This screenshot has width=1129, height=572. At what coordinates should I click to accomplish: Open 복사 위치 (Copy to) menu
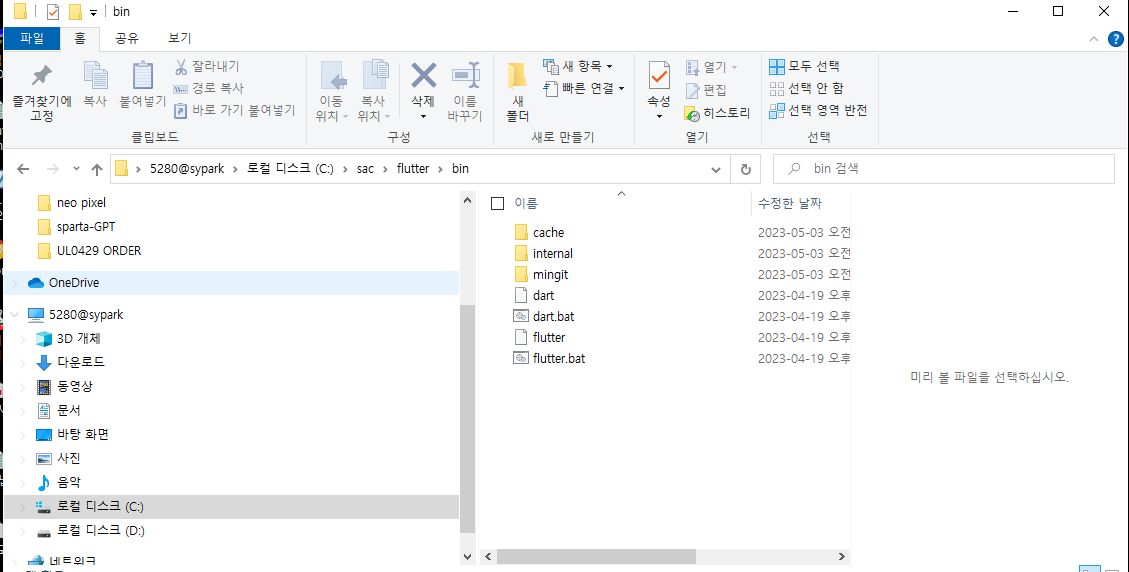point(374,92)
